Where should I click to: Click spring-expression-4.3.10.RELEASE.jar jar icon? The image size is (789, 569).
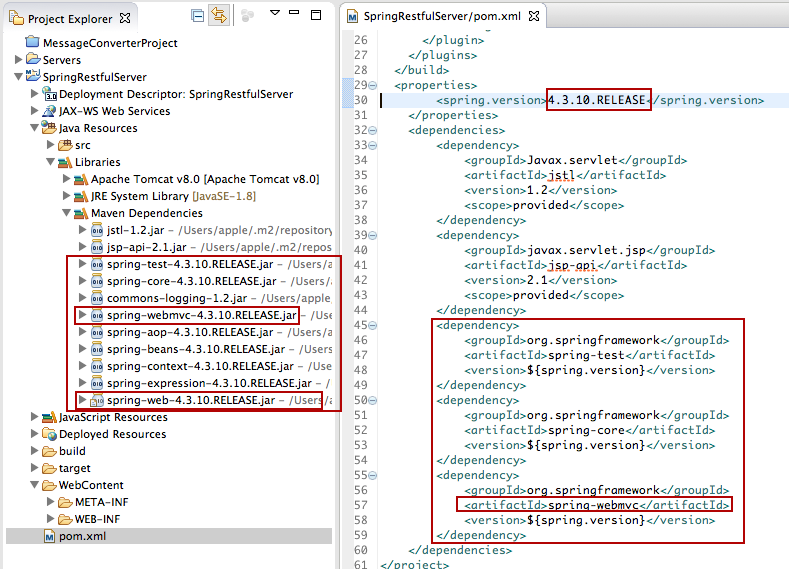97,383
